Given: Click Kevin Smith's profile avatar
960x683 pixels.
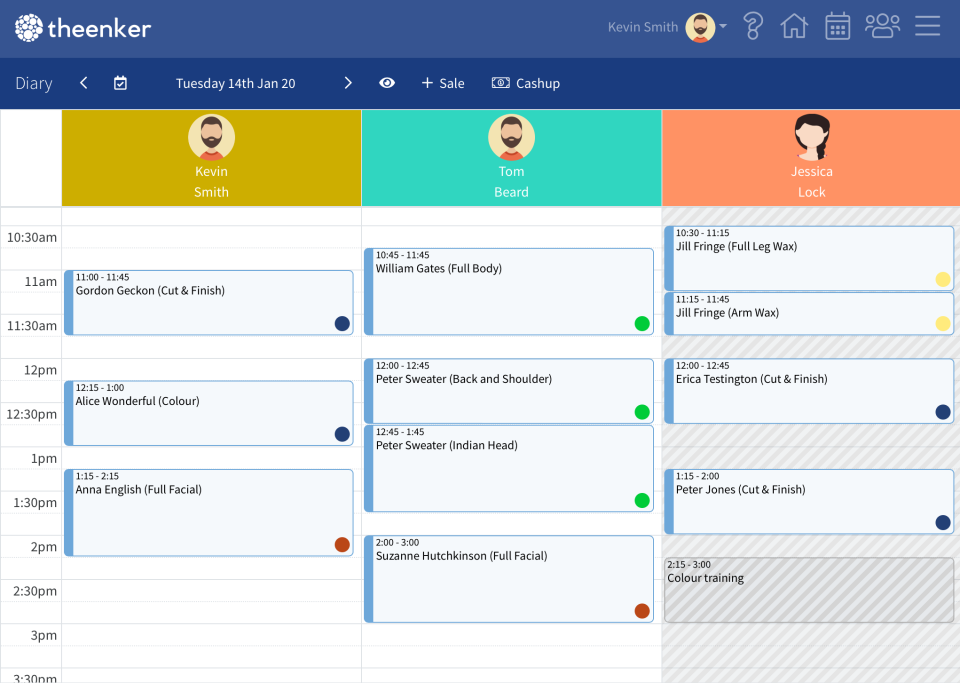Looking at the screenshot, I should tap(700, 27).
